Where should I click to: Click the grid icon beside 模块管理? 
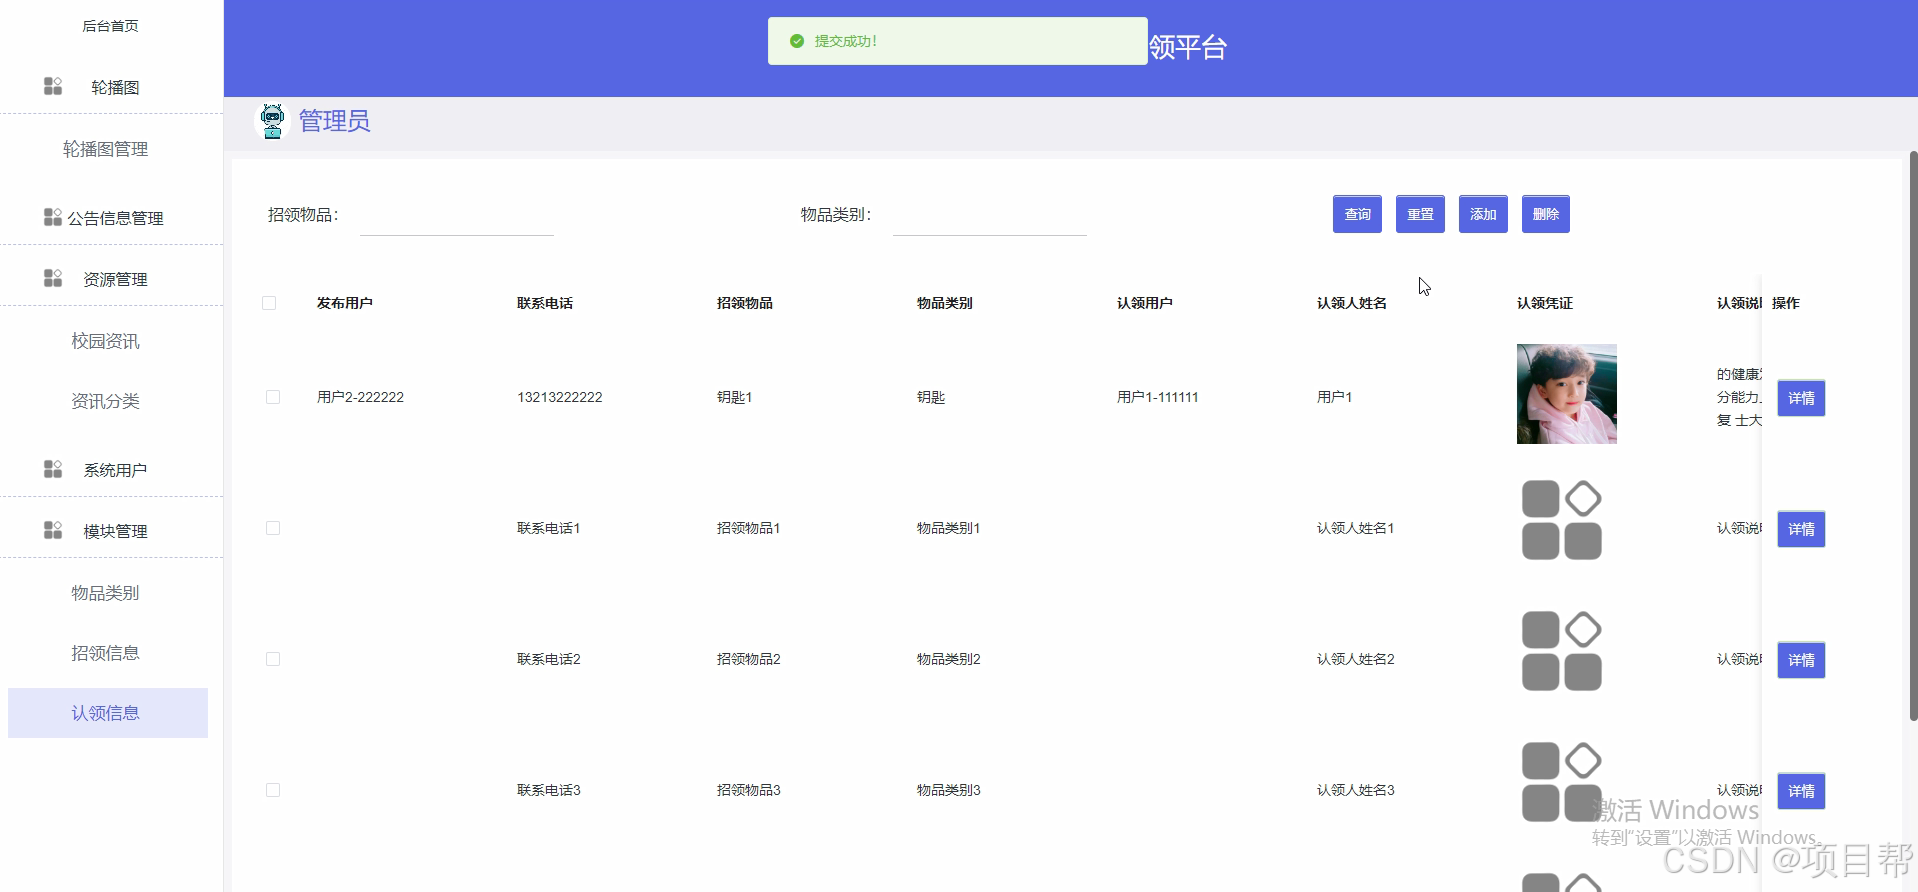coord(53,530)
